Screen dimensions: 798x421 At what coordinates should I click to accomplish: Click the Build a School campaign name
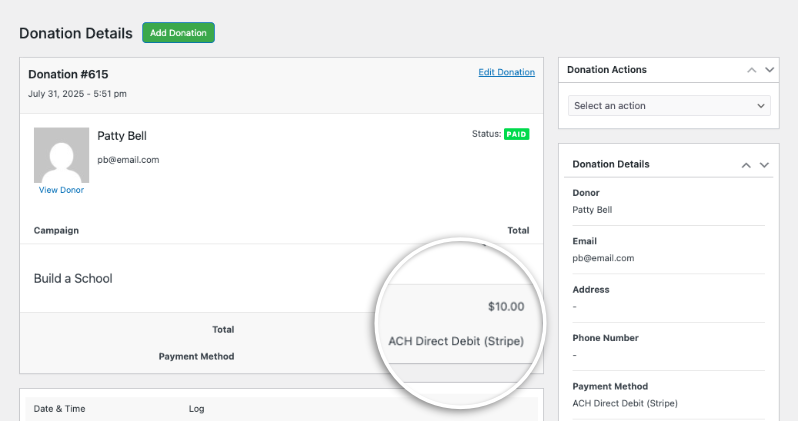point(73,278)
